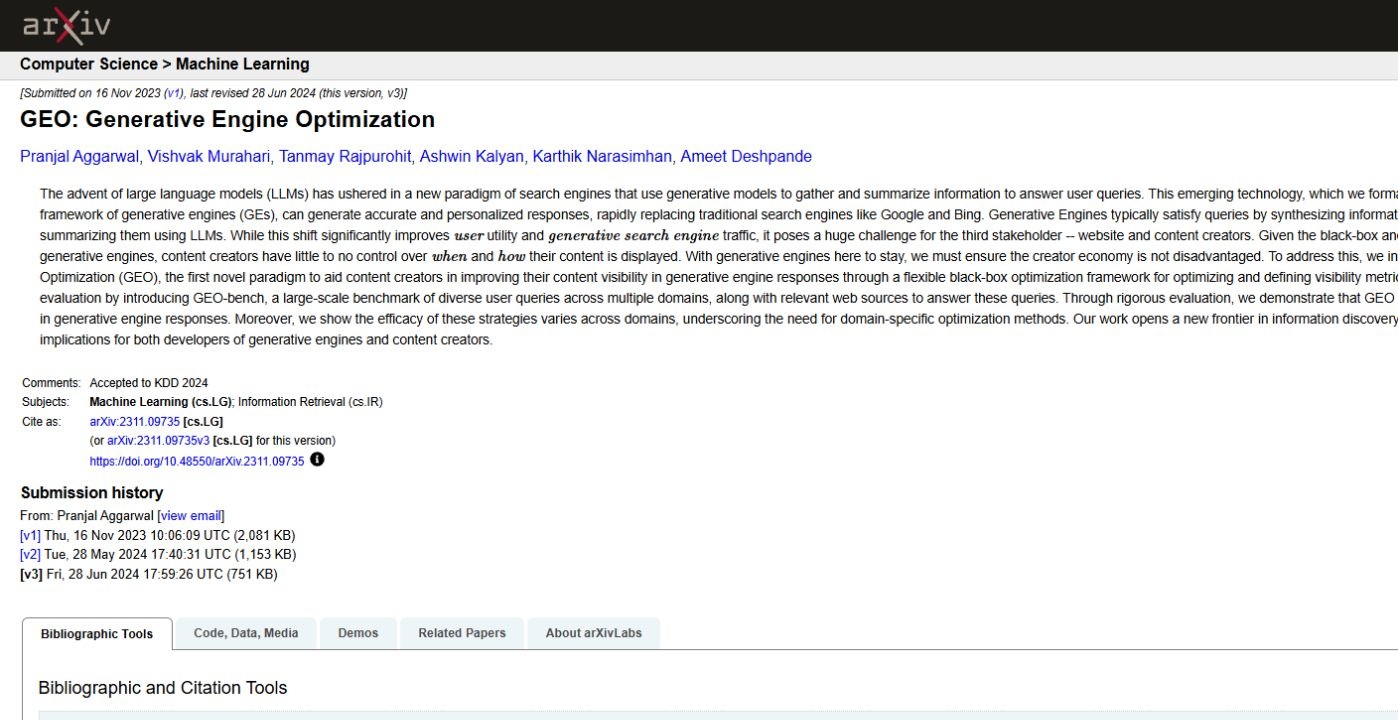This screenshot has width=1398, height=720.
Task: Open arXiv:2311.09735v3 version link
Action: (x=158, y=441)
